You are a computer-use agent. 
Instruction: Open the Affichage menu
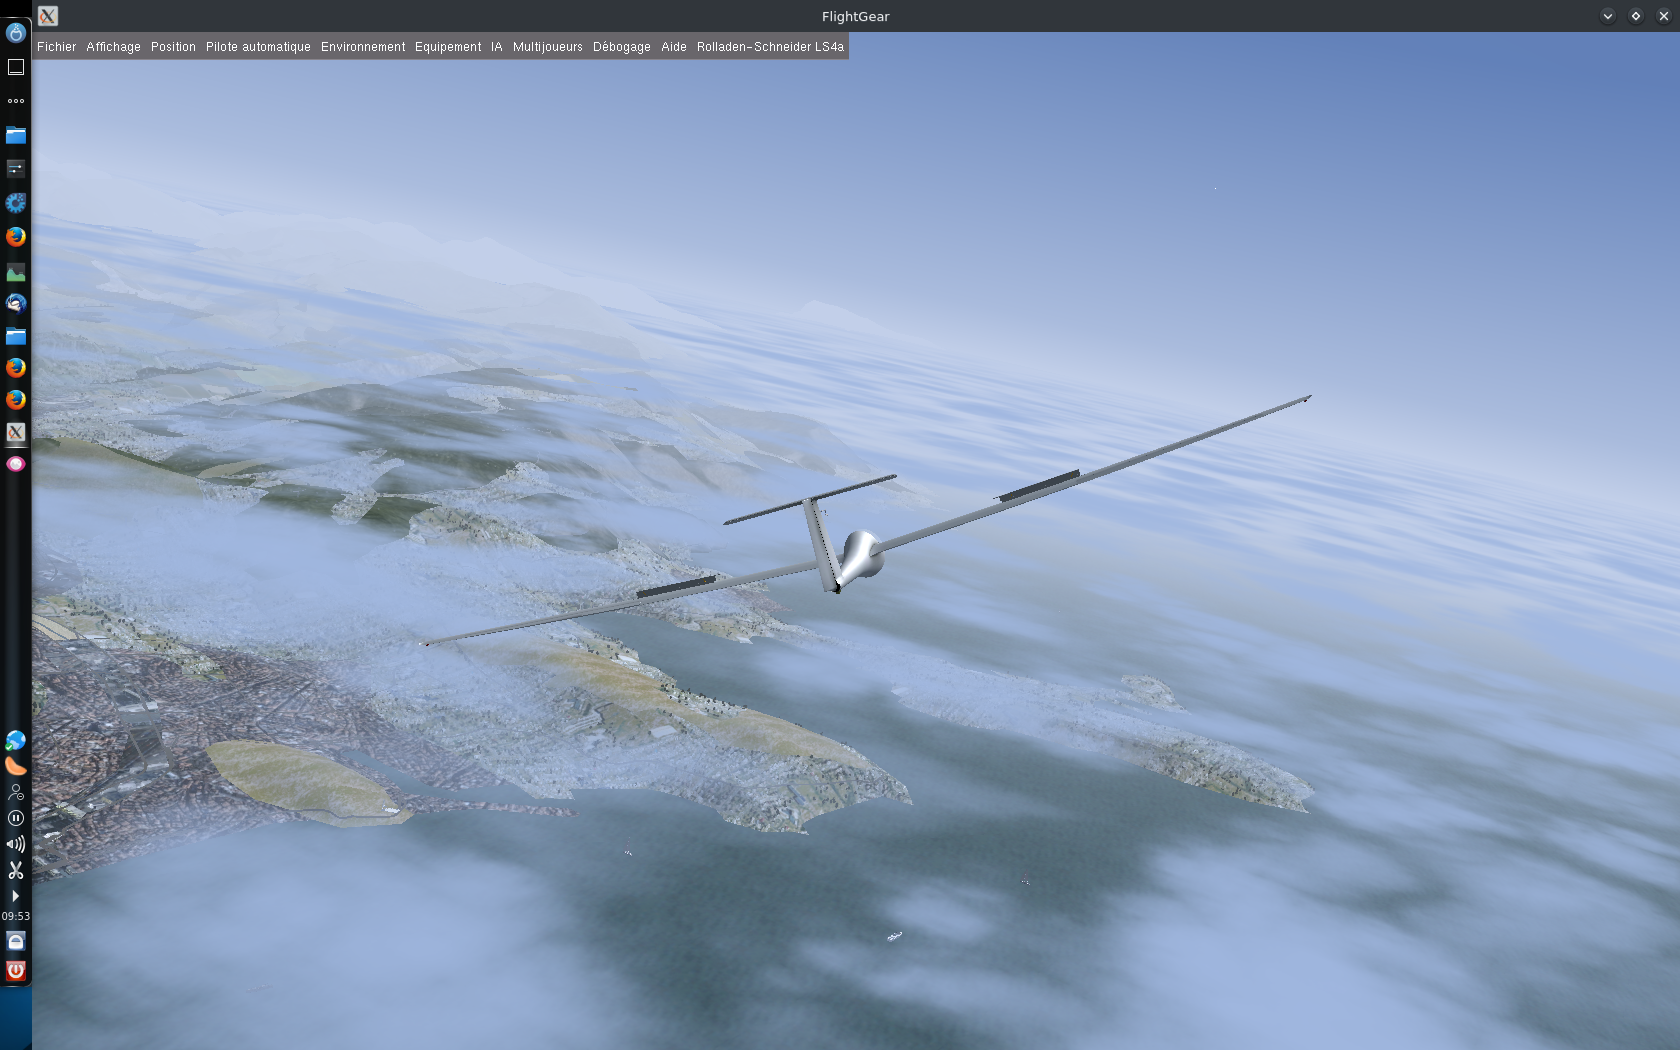(113, 47)
